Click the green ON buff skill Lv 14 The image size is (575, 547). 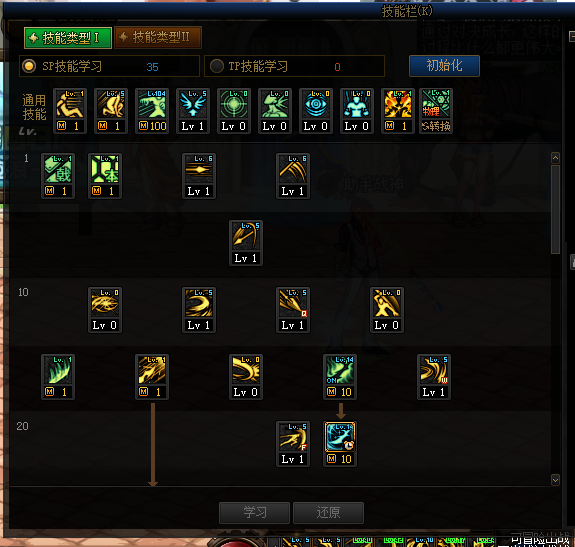(340, 370)
